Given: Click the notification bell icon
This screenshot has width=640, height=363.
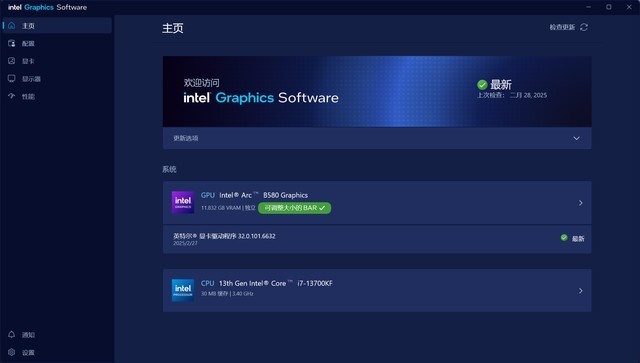Looking at the screenshot, I should 11,334.
